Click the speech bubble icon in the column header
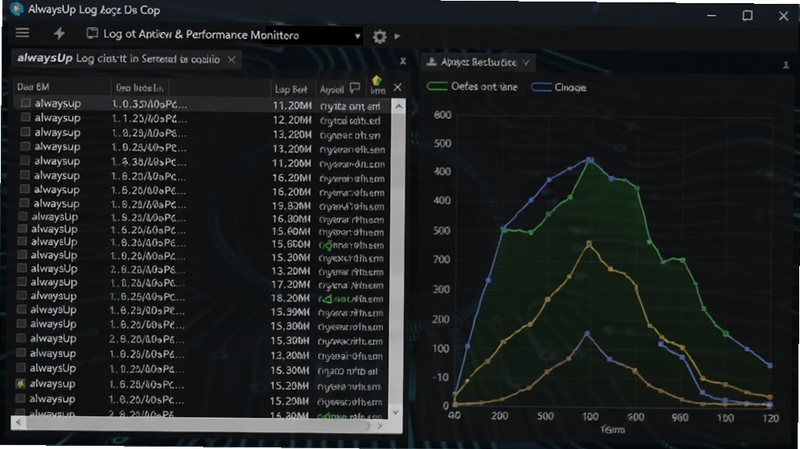This screenshot has width=800, height=449. (x=355, y=88)
